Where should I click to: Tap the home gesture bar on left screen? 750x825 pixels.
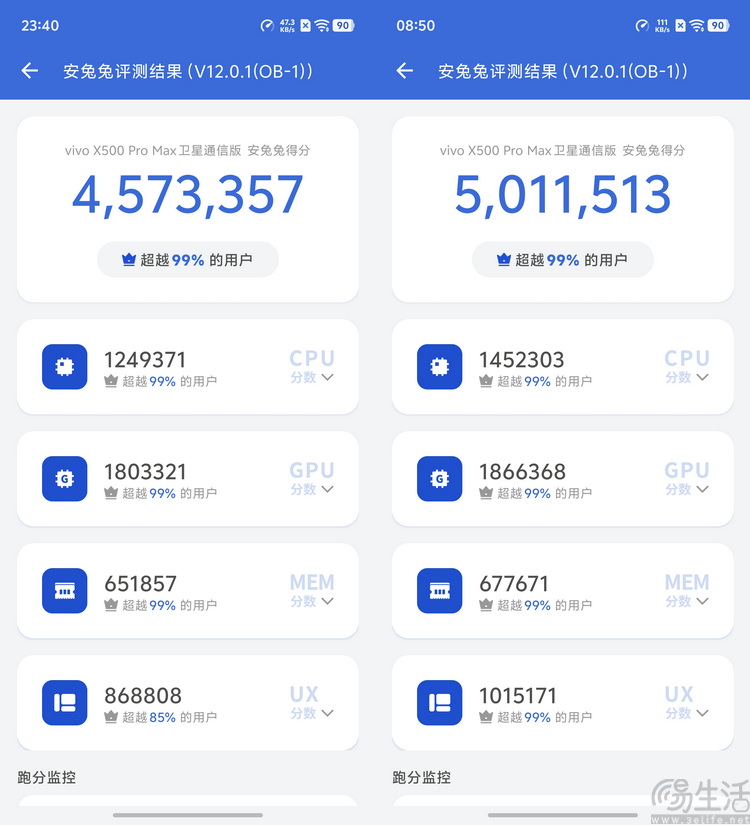pos(188,815)
